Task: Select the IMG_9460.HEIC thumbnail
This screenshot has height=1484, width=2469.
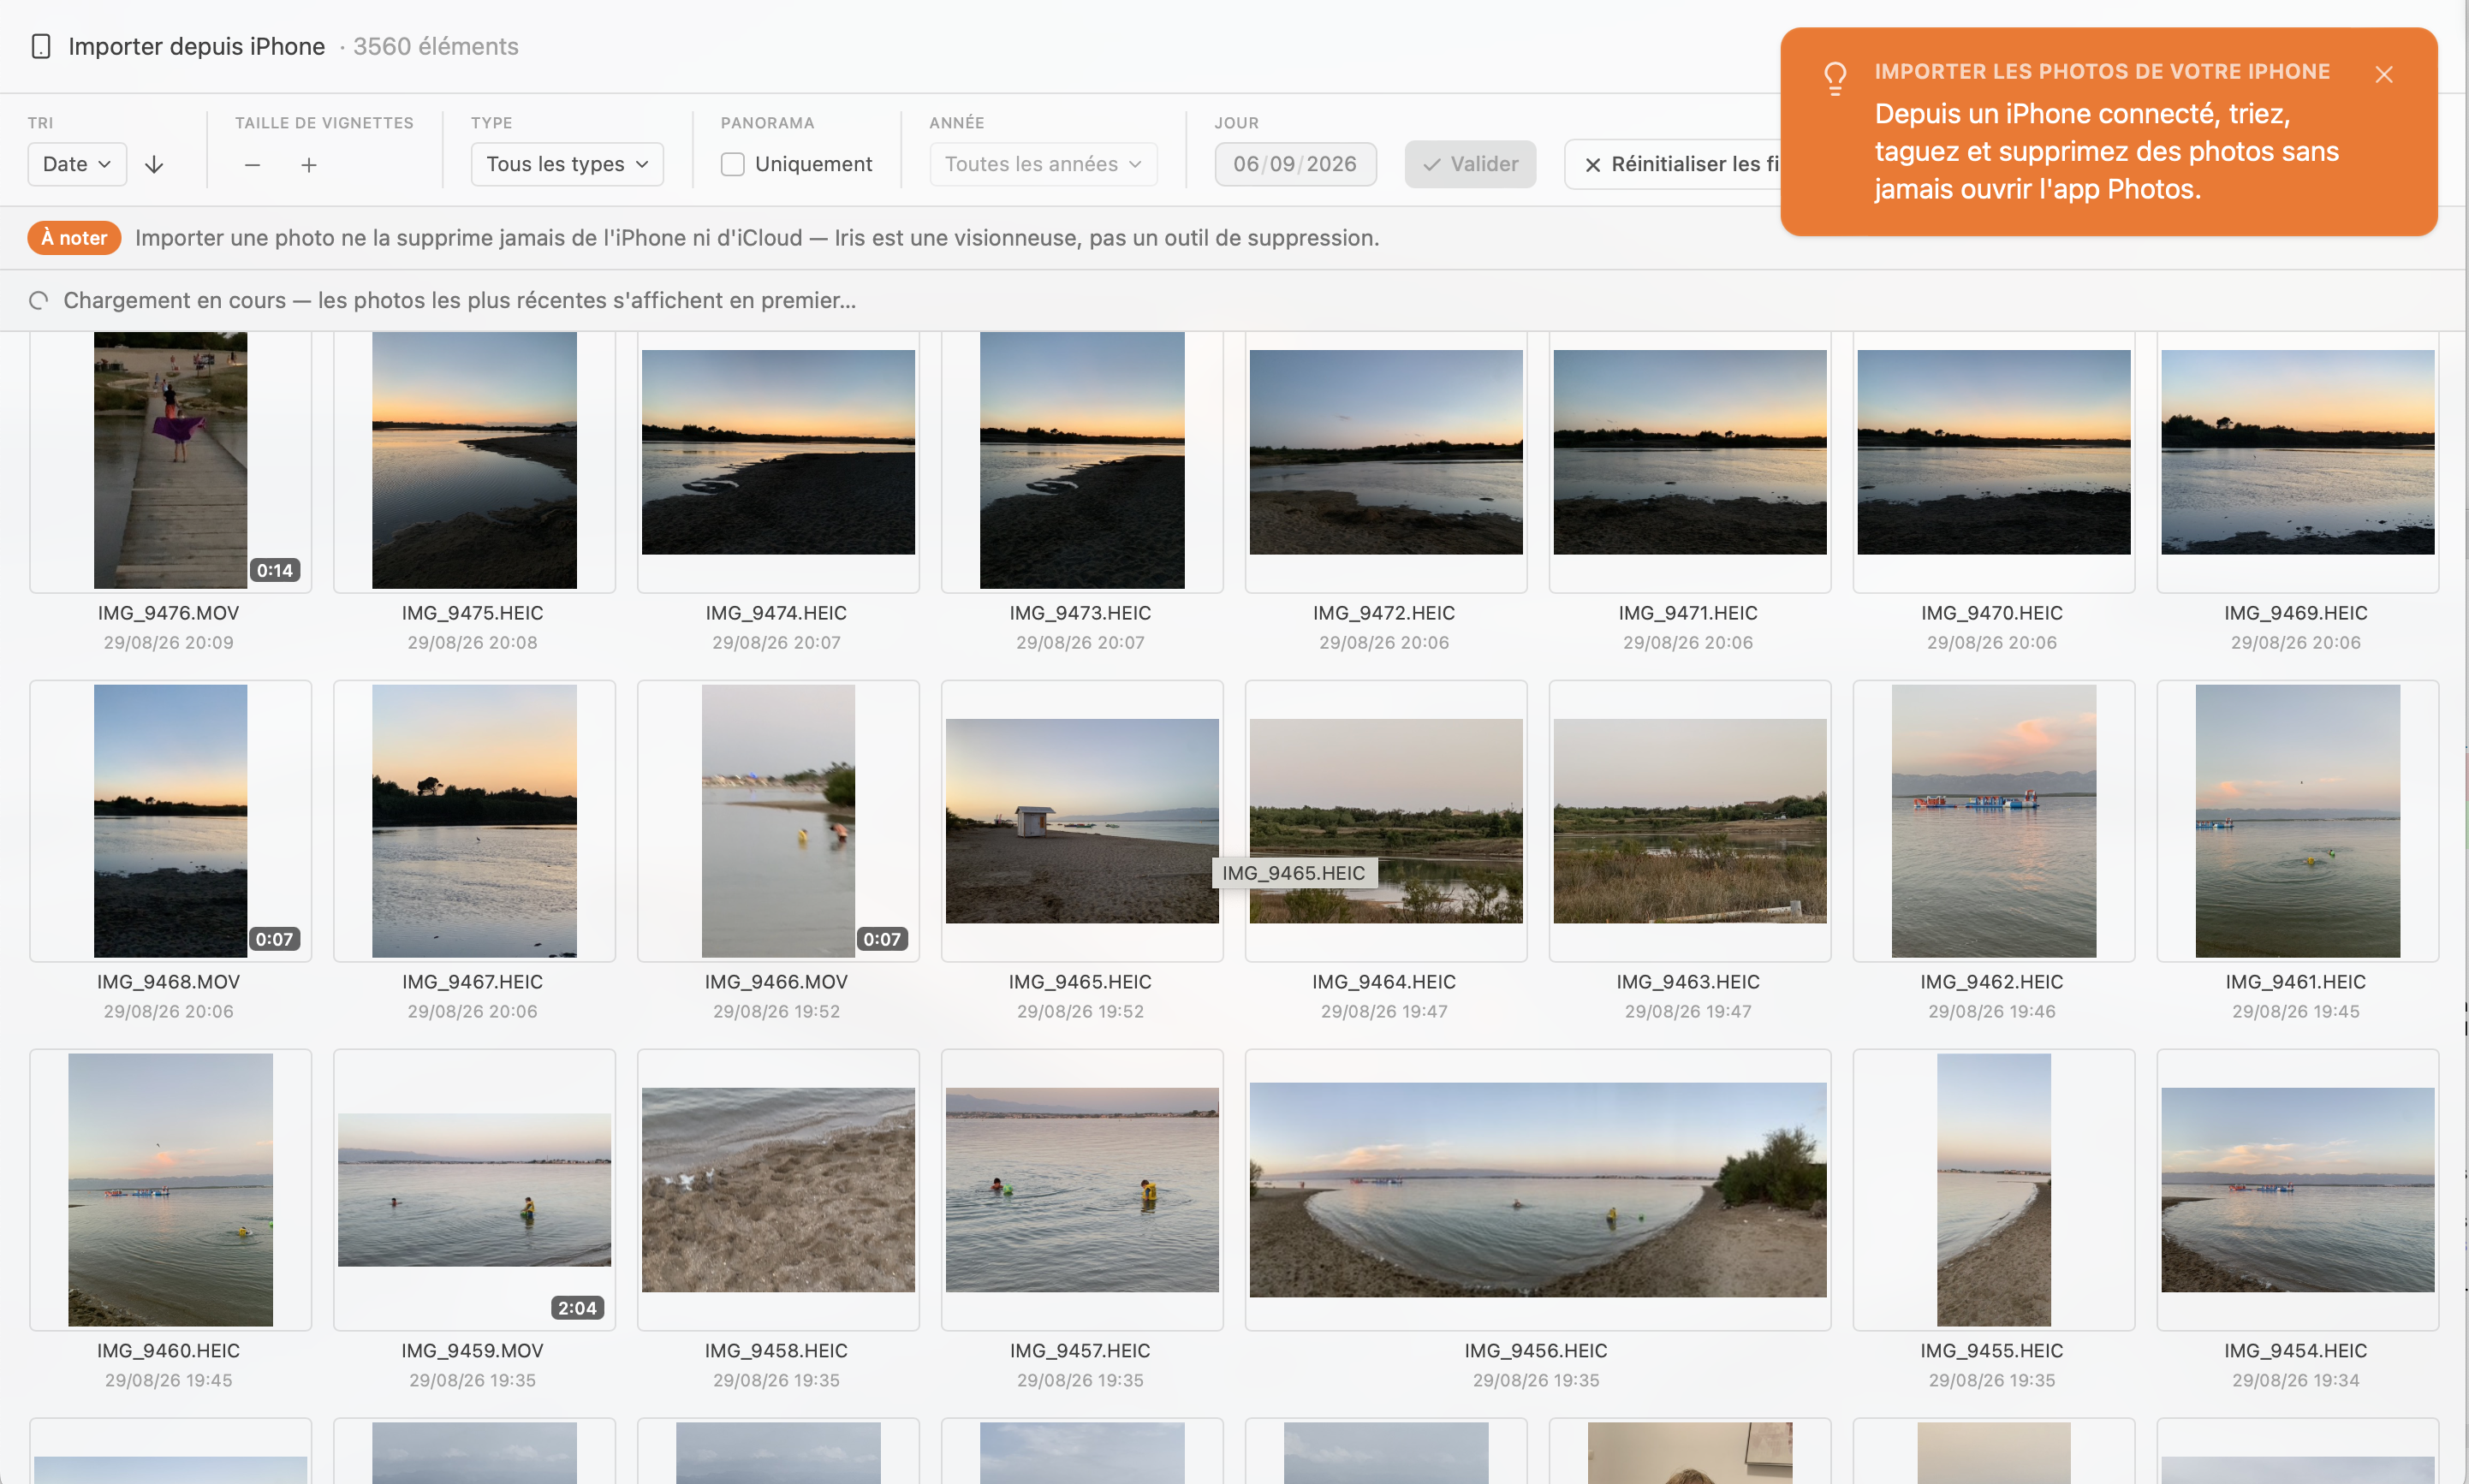Action: coord(171,1190)
